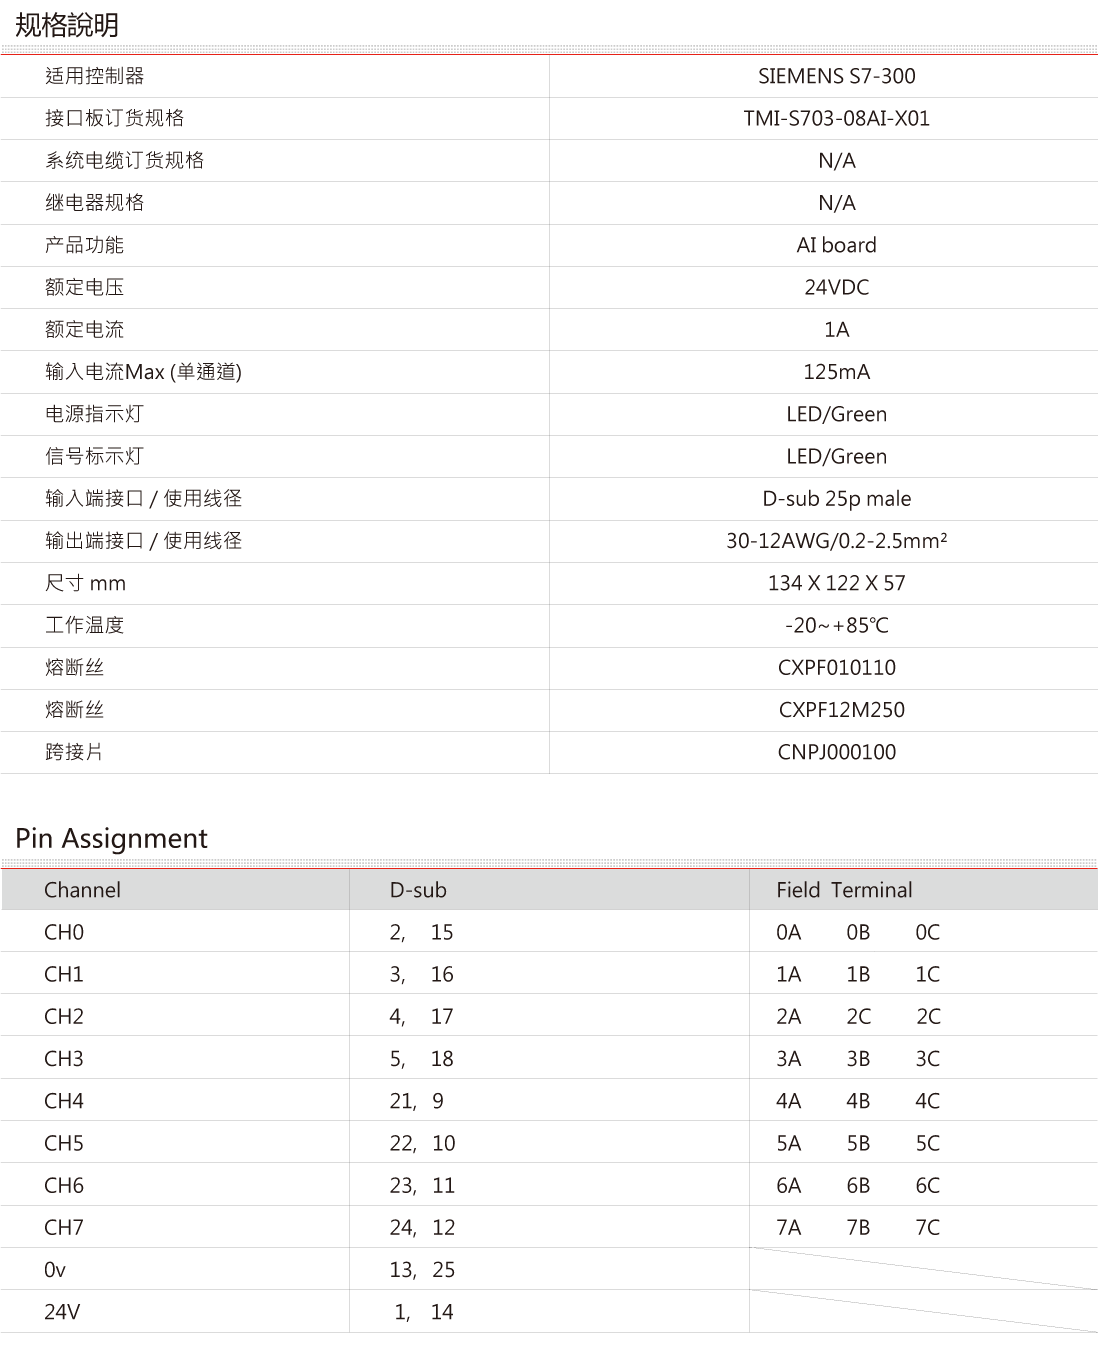Image resolution: width=1098 pixels, height=1363 pixels.
Task: Click the CH0 channel row label
Action: click(64, 932)
